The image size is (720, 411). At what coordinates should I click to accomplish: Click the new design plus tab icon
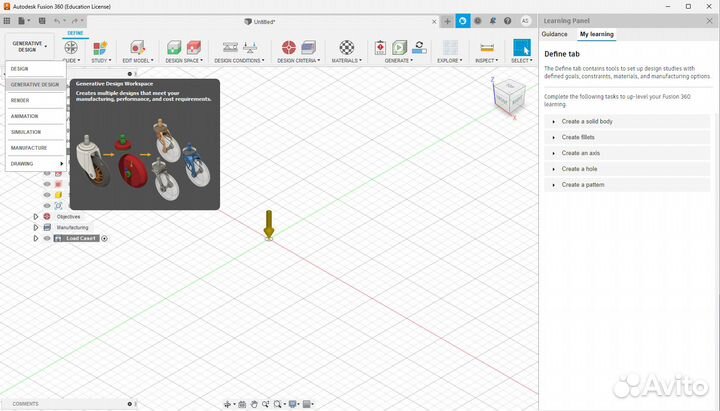[447, 21]
